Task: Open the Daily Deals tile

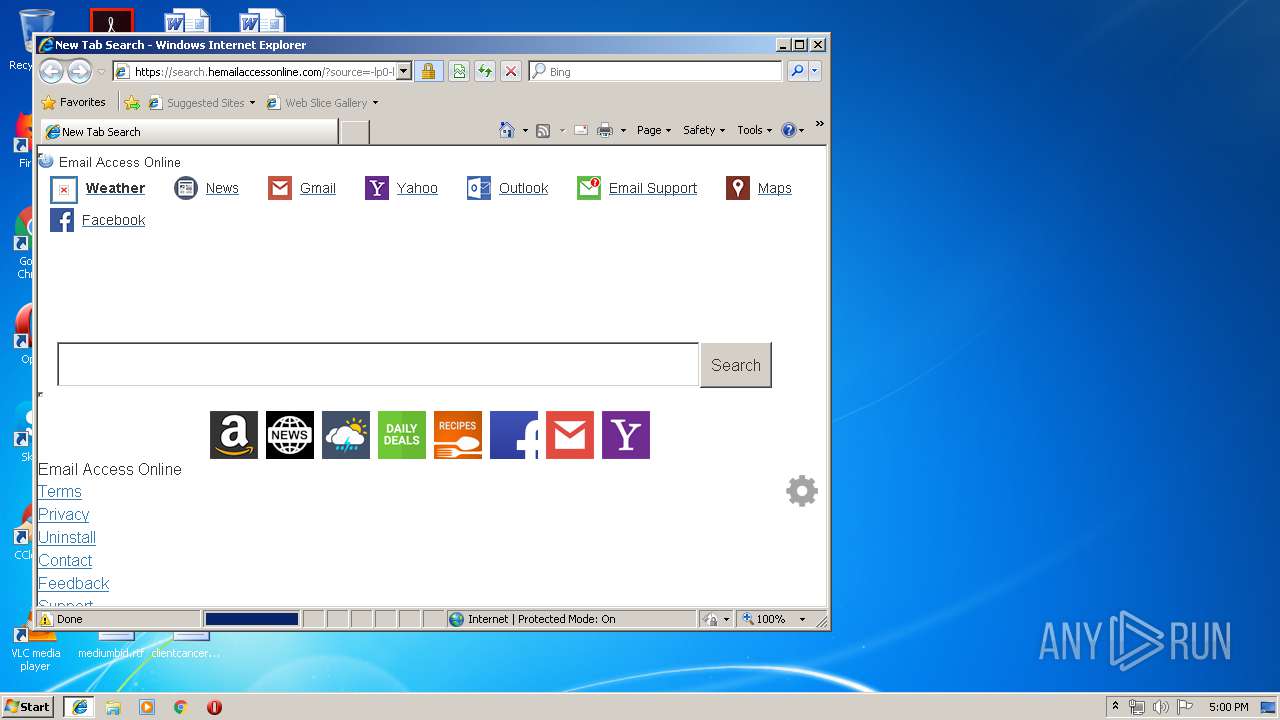Action: coord(402,435)
